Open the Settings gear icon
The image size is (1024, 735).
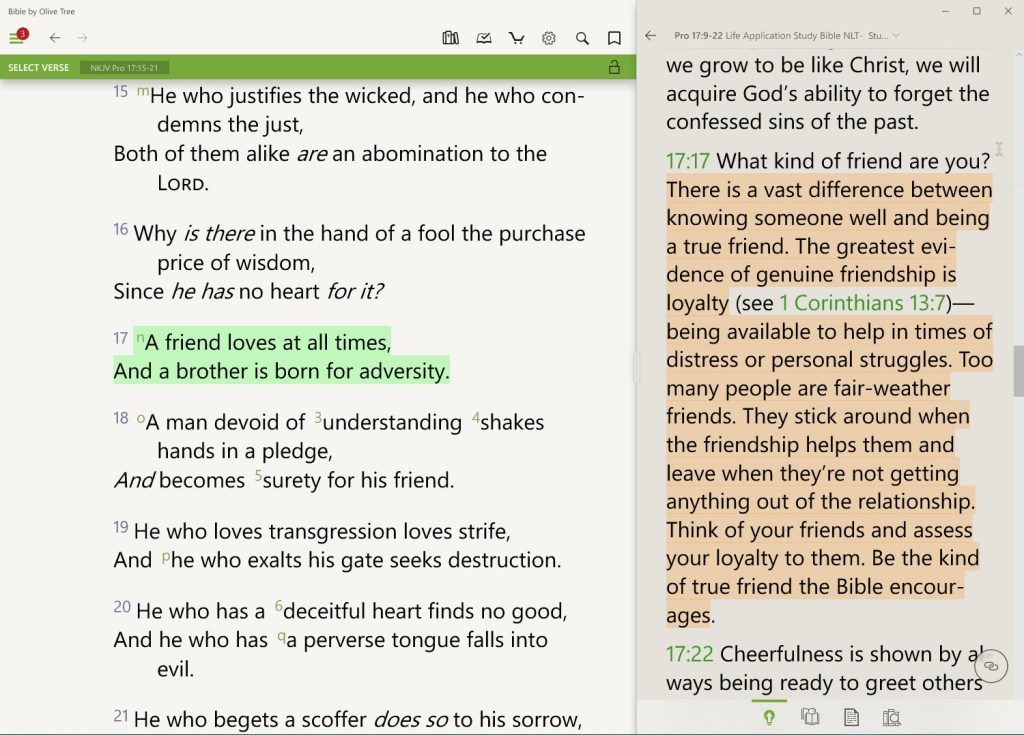[548, 38]
